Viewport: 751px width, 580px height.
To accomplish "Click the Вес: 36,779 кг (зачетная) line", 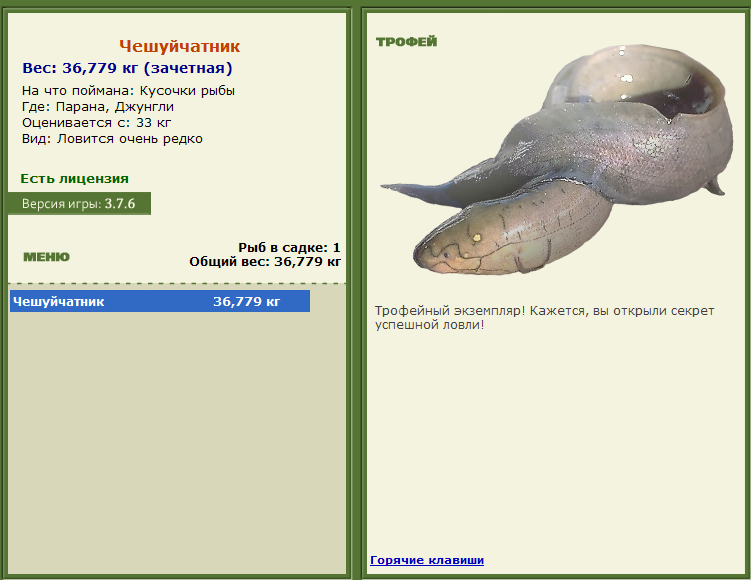I will tap(127, 68).
